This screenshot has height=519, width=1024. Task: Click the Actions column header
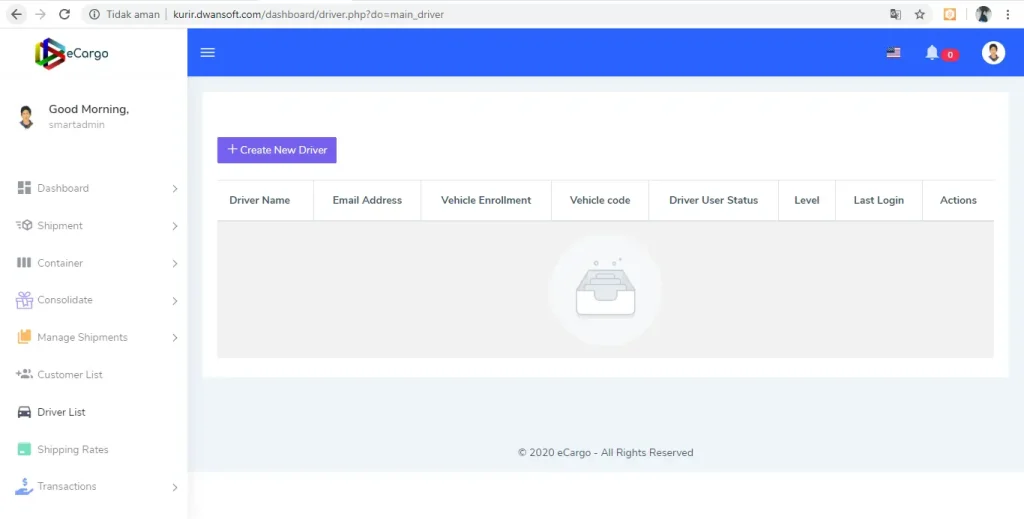click(958, 200)
